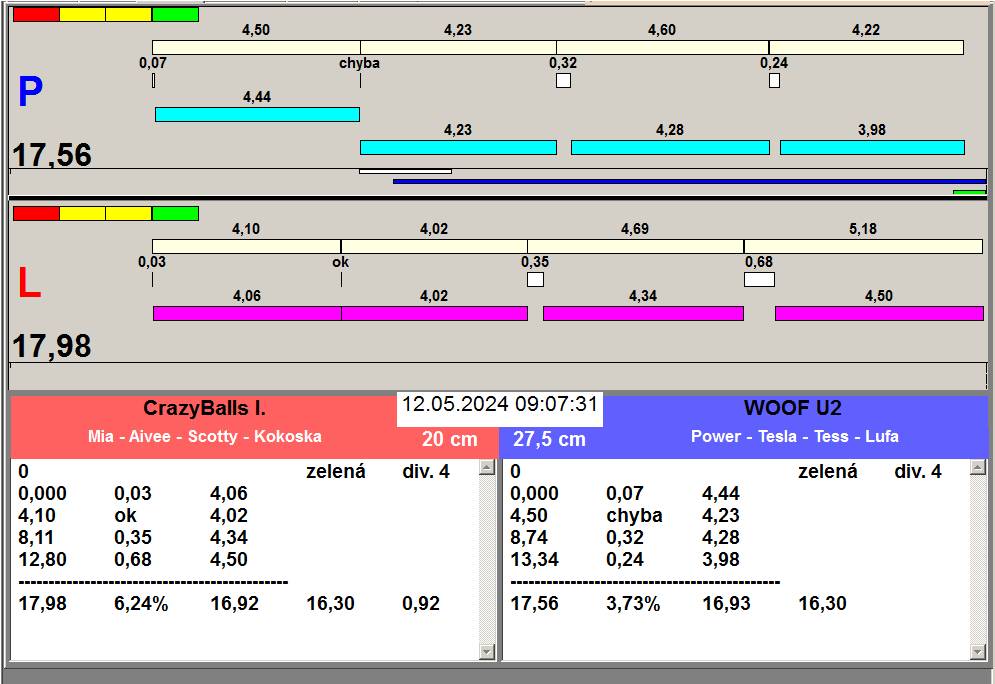Select the cyan 4,44 run bar
This screenshot has width=995, height=684.
coord(257,114)
